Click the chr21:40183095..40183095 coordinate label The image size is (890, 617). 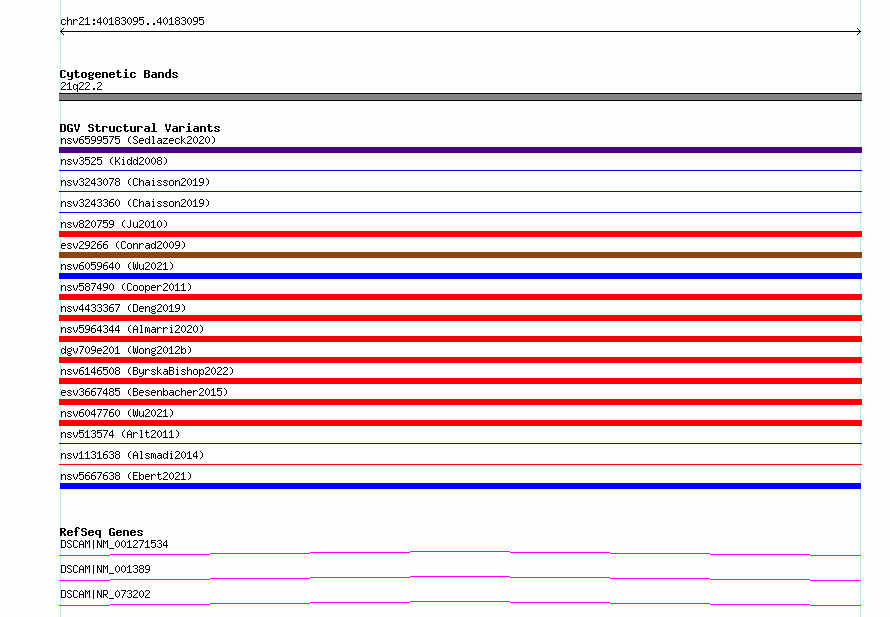[132, 21]
